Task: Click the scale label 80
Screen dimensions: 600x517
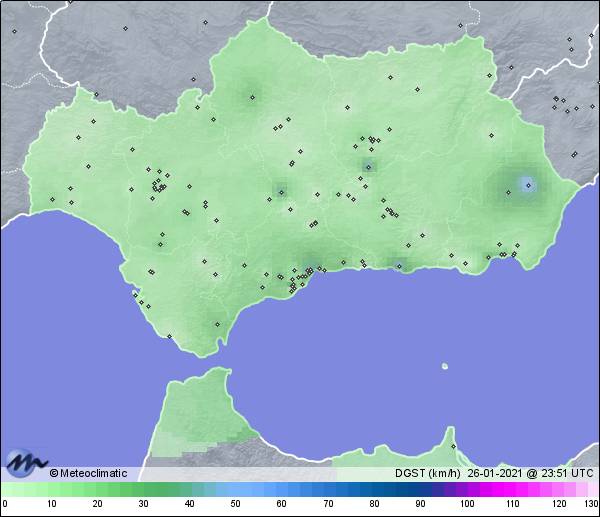Action: [x=374, y=504]
